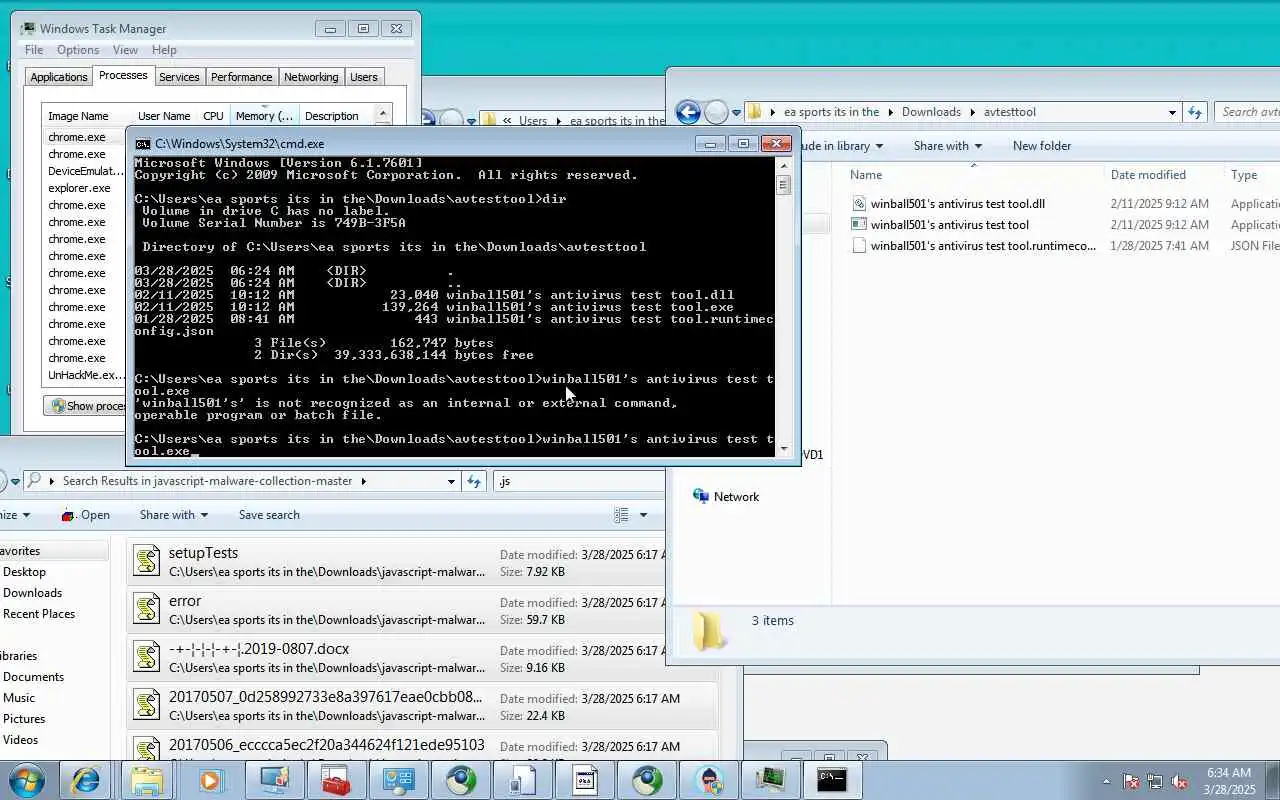Open Options menu in Task Manager

point(78,50)
